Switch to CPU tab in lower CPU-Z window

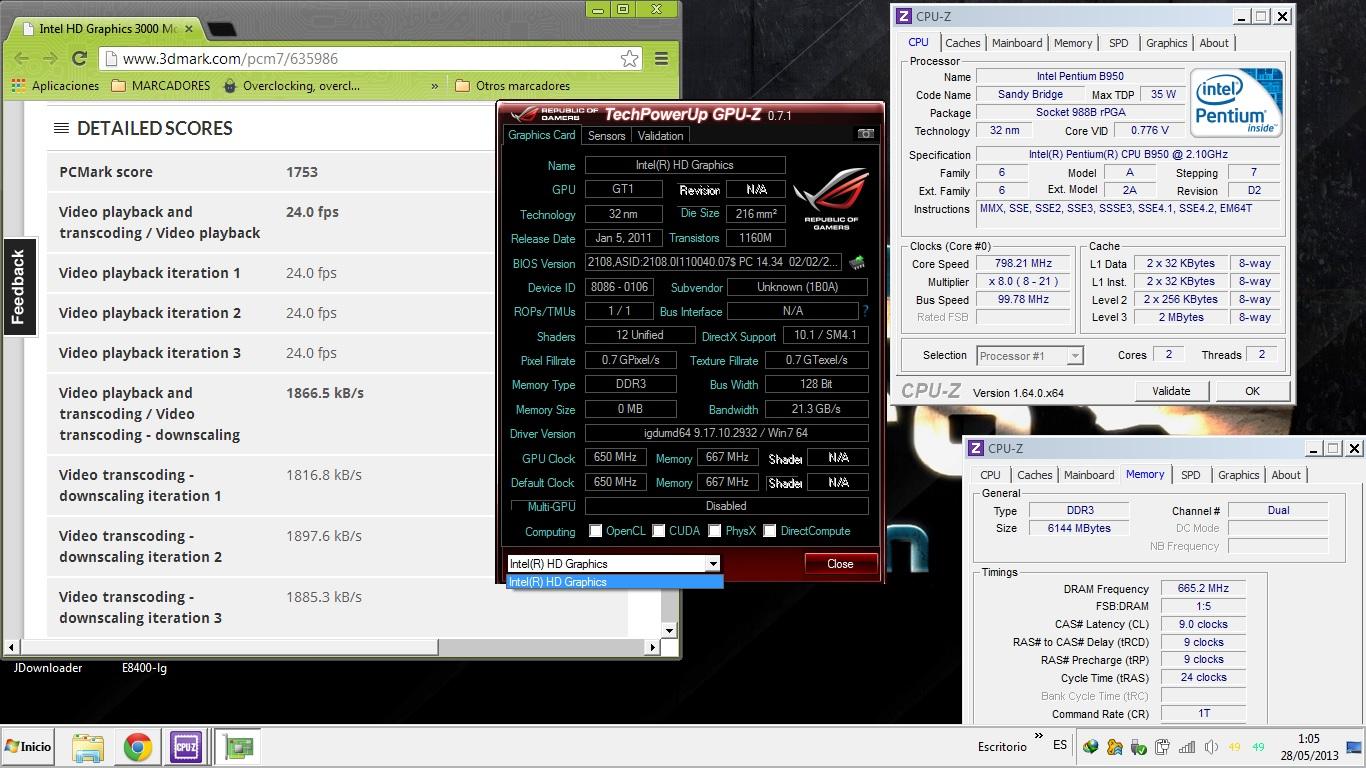990,475
